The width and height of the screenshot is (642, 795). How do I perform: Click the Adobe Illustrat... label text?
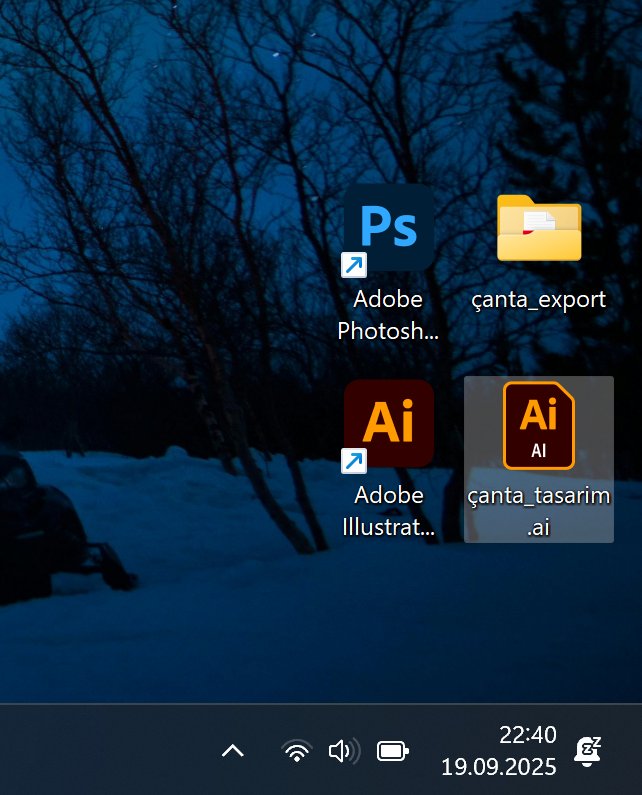point(388,511)
